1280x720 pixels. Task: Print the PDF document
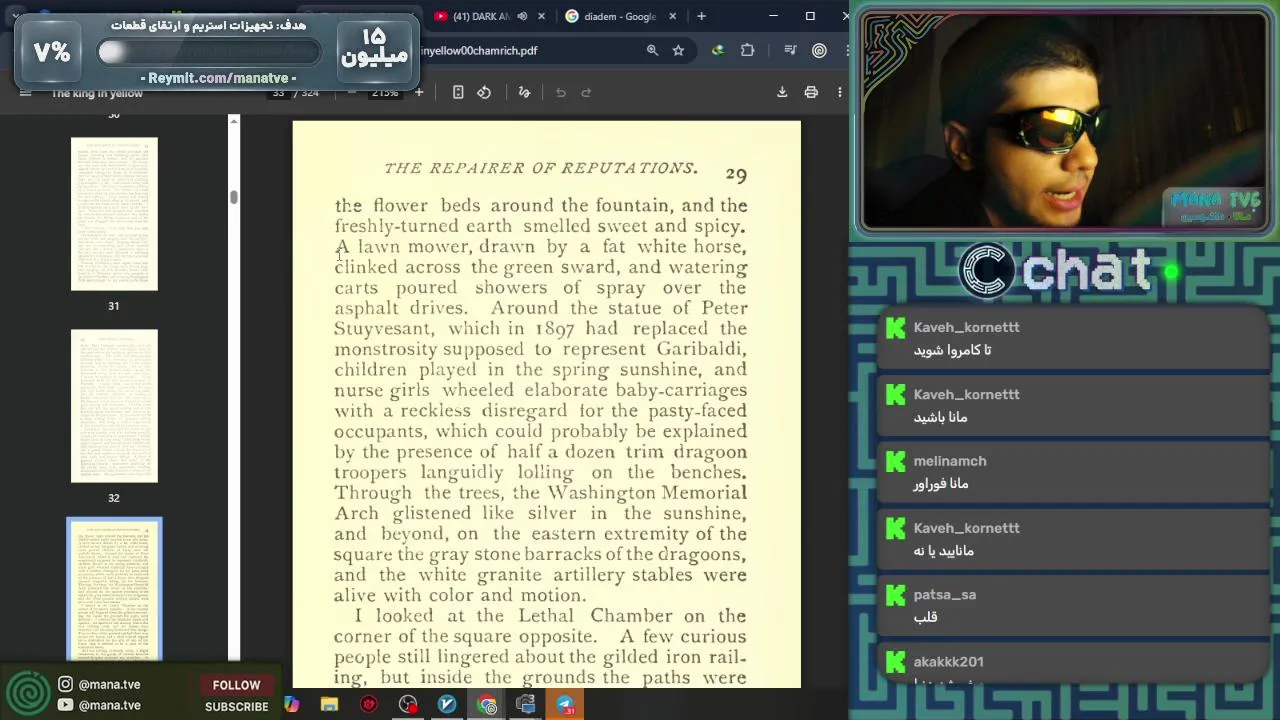click(811, 93)
